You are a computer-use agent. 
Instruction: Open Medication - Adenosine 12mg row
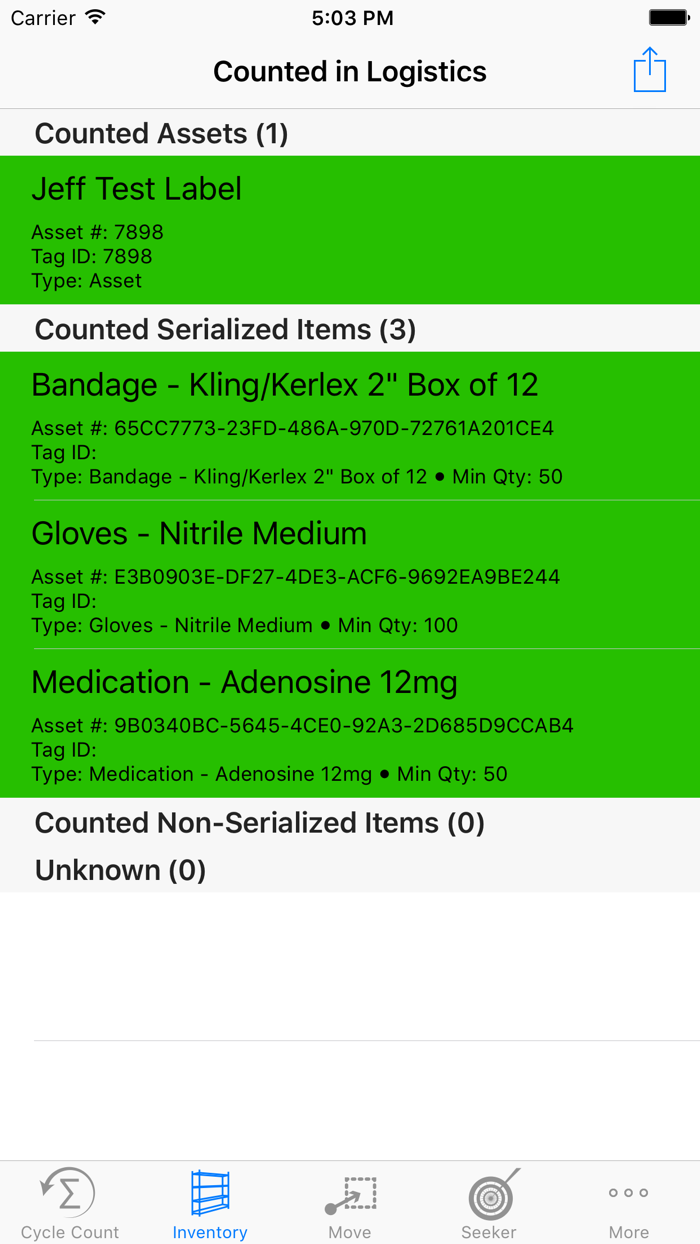(x=350, y=724)
